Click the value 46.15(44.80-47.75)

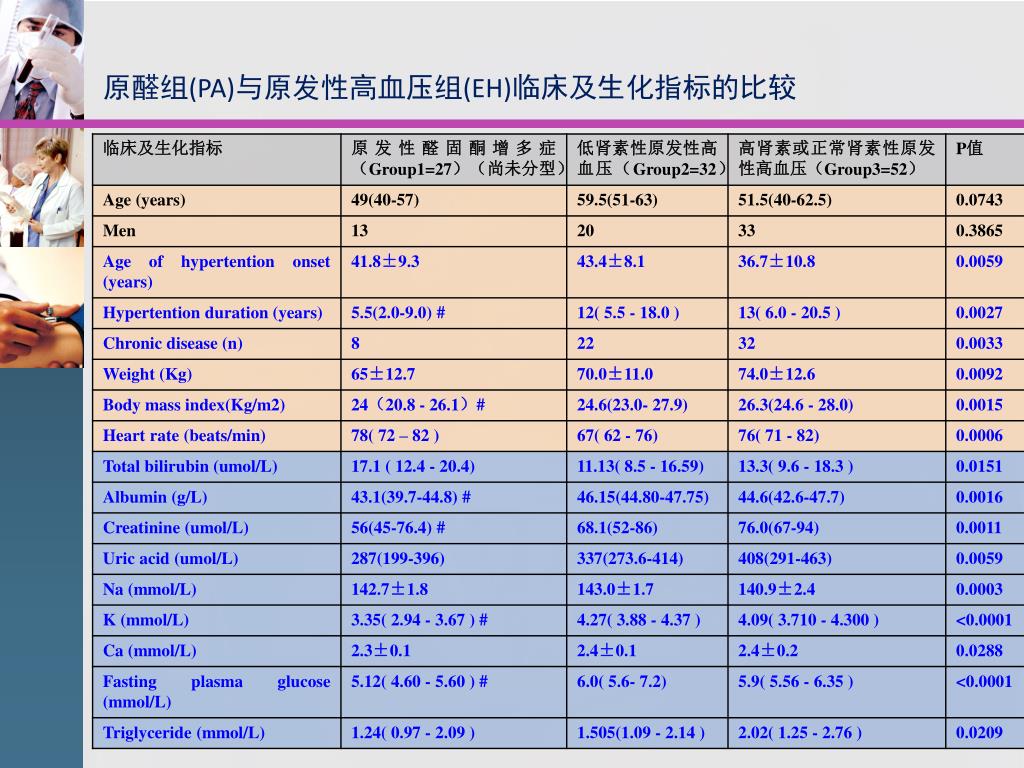tap(643, 497)
